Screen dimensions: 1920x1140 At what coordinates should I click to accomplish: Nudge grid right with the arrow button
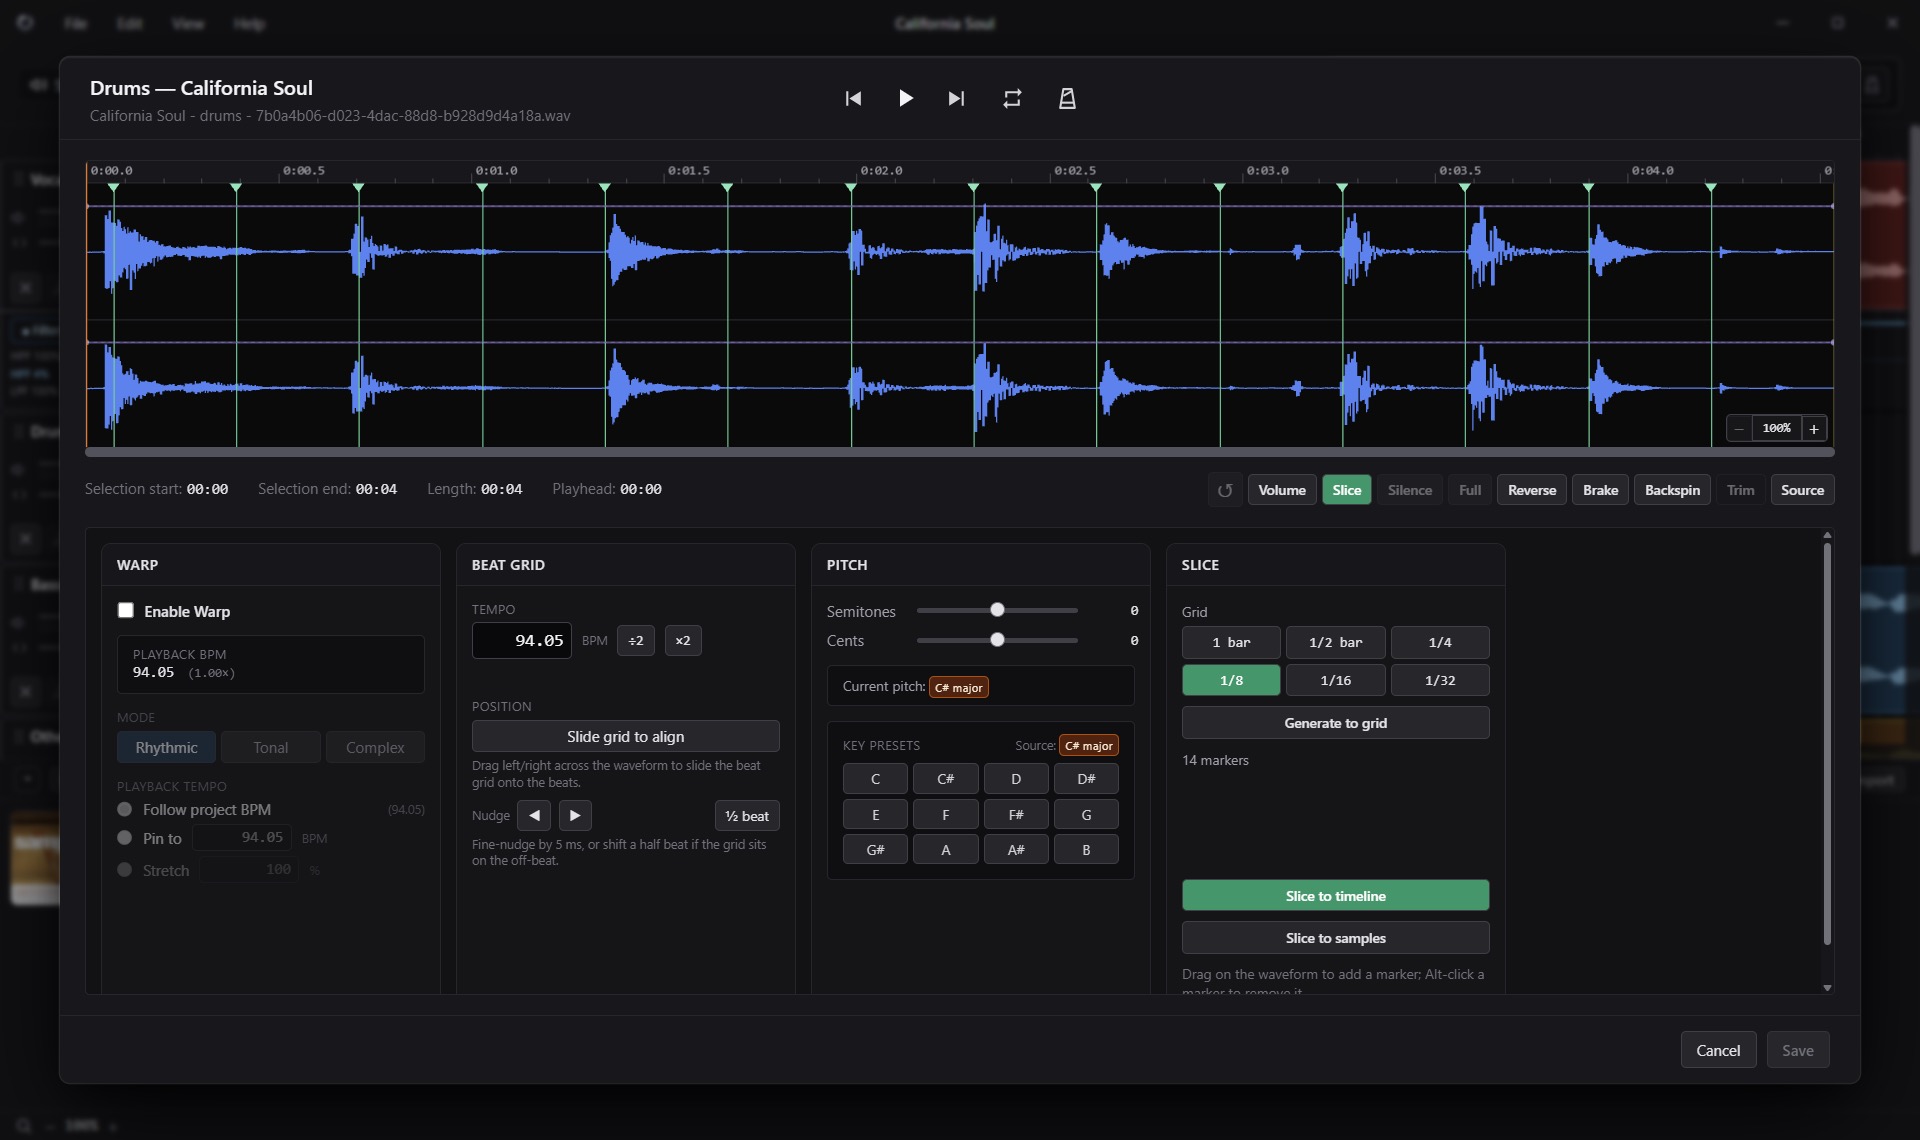(575, 816)
